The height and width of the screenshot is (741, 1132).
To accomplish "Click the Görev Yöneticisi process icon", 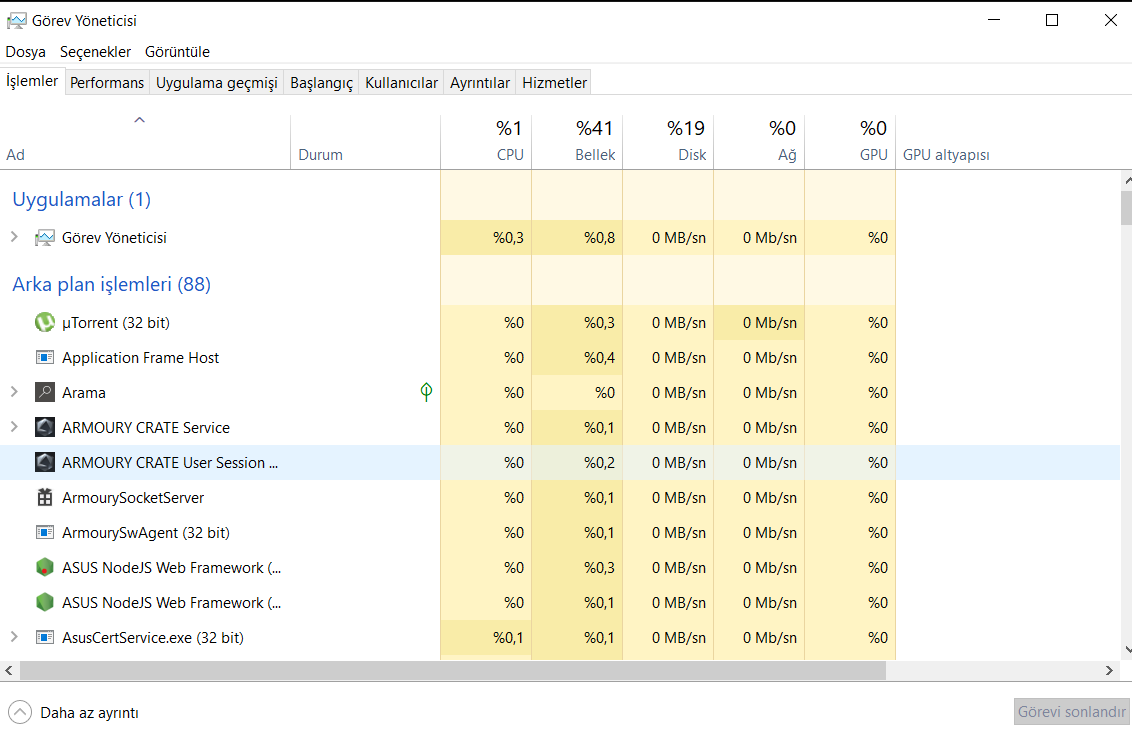I will click(x=44, y=238).
